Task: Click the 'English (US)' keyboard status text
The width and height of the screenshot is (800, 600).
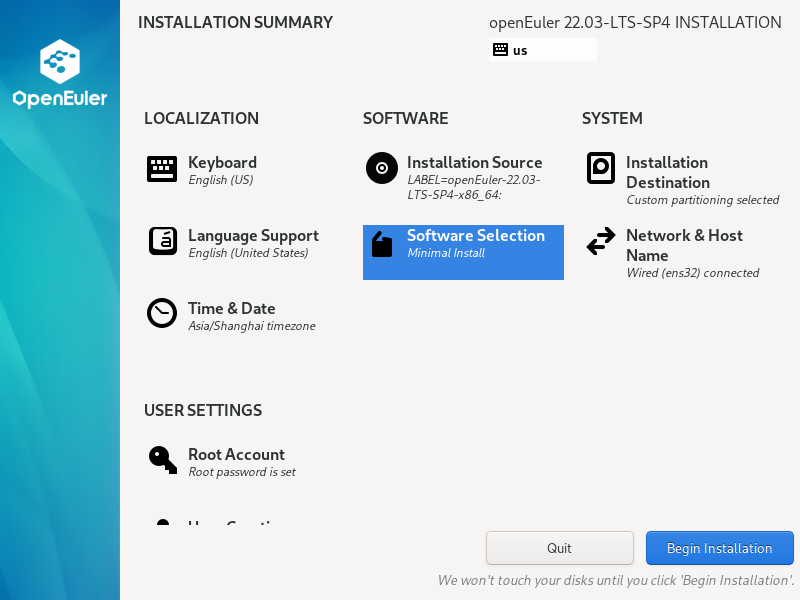Action: [221, 180]
